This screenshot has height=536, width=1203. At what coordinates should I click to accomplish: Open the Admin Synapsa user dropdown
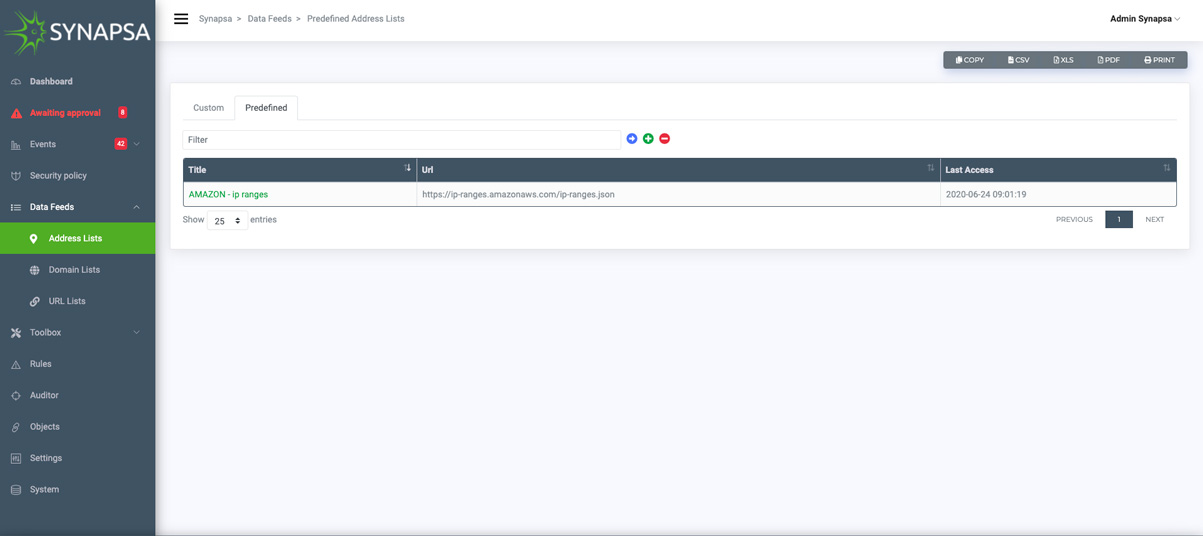(1145, 19)
